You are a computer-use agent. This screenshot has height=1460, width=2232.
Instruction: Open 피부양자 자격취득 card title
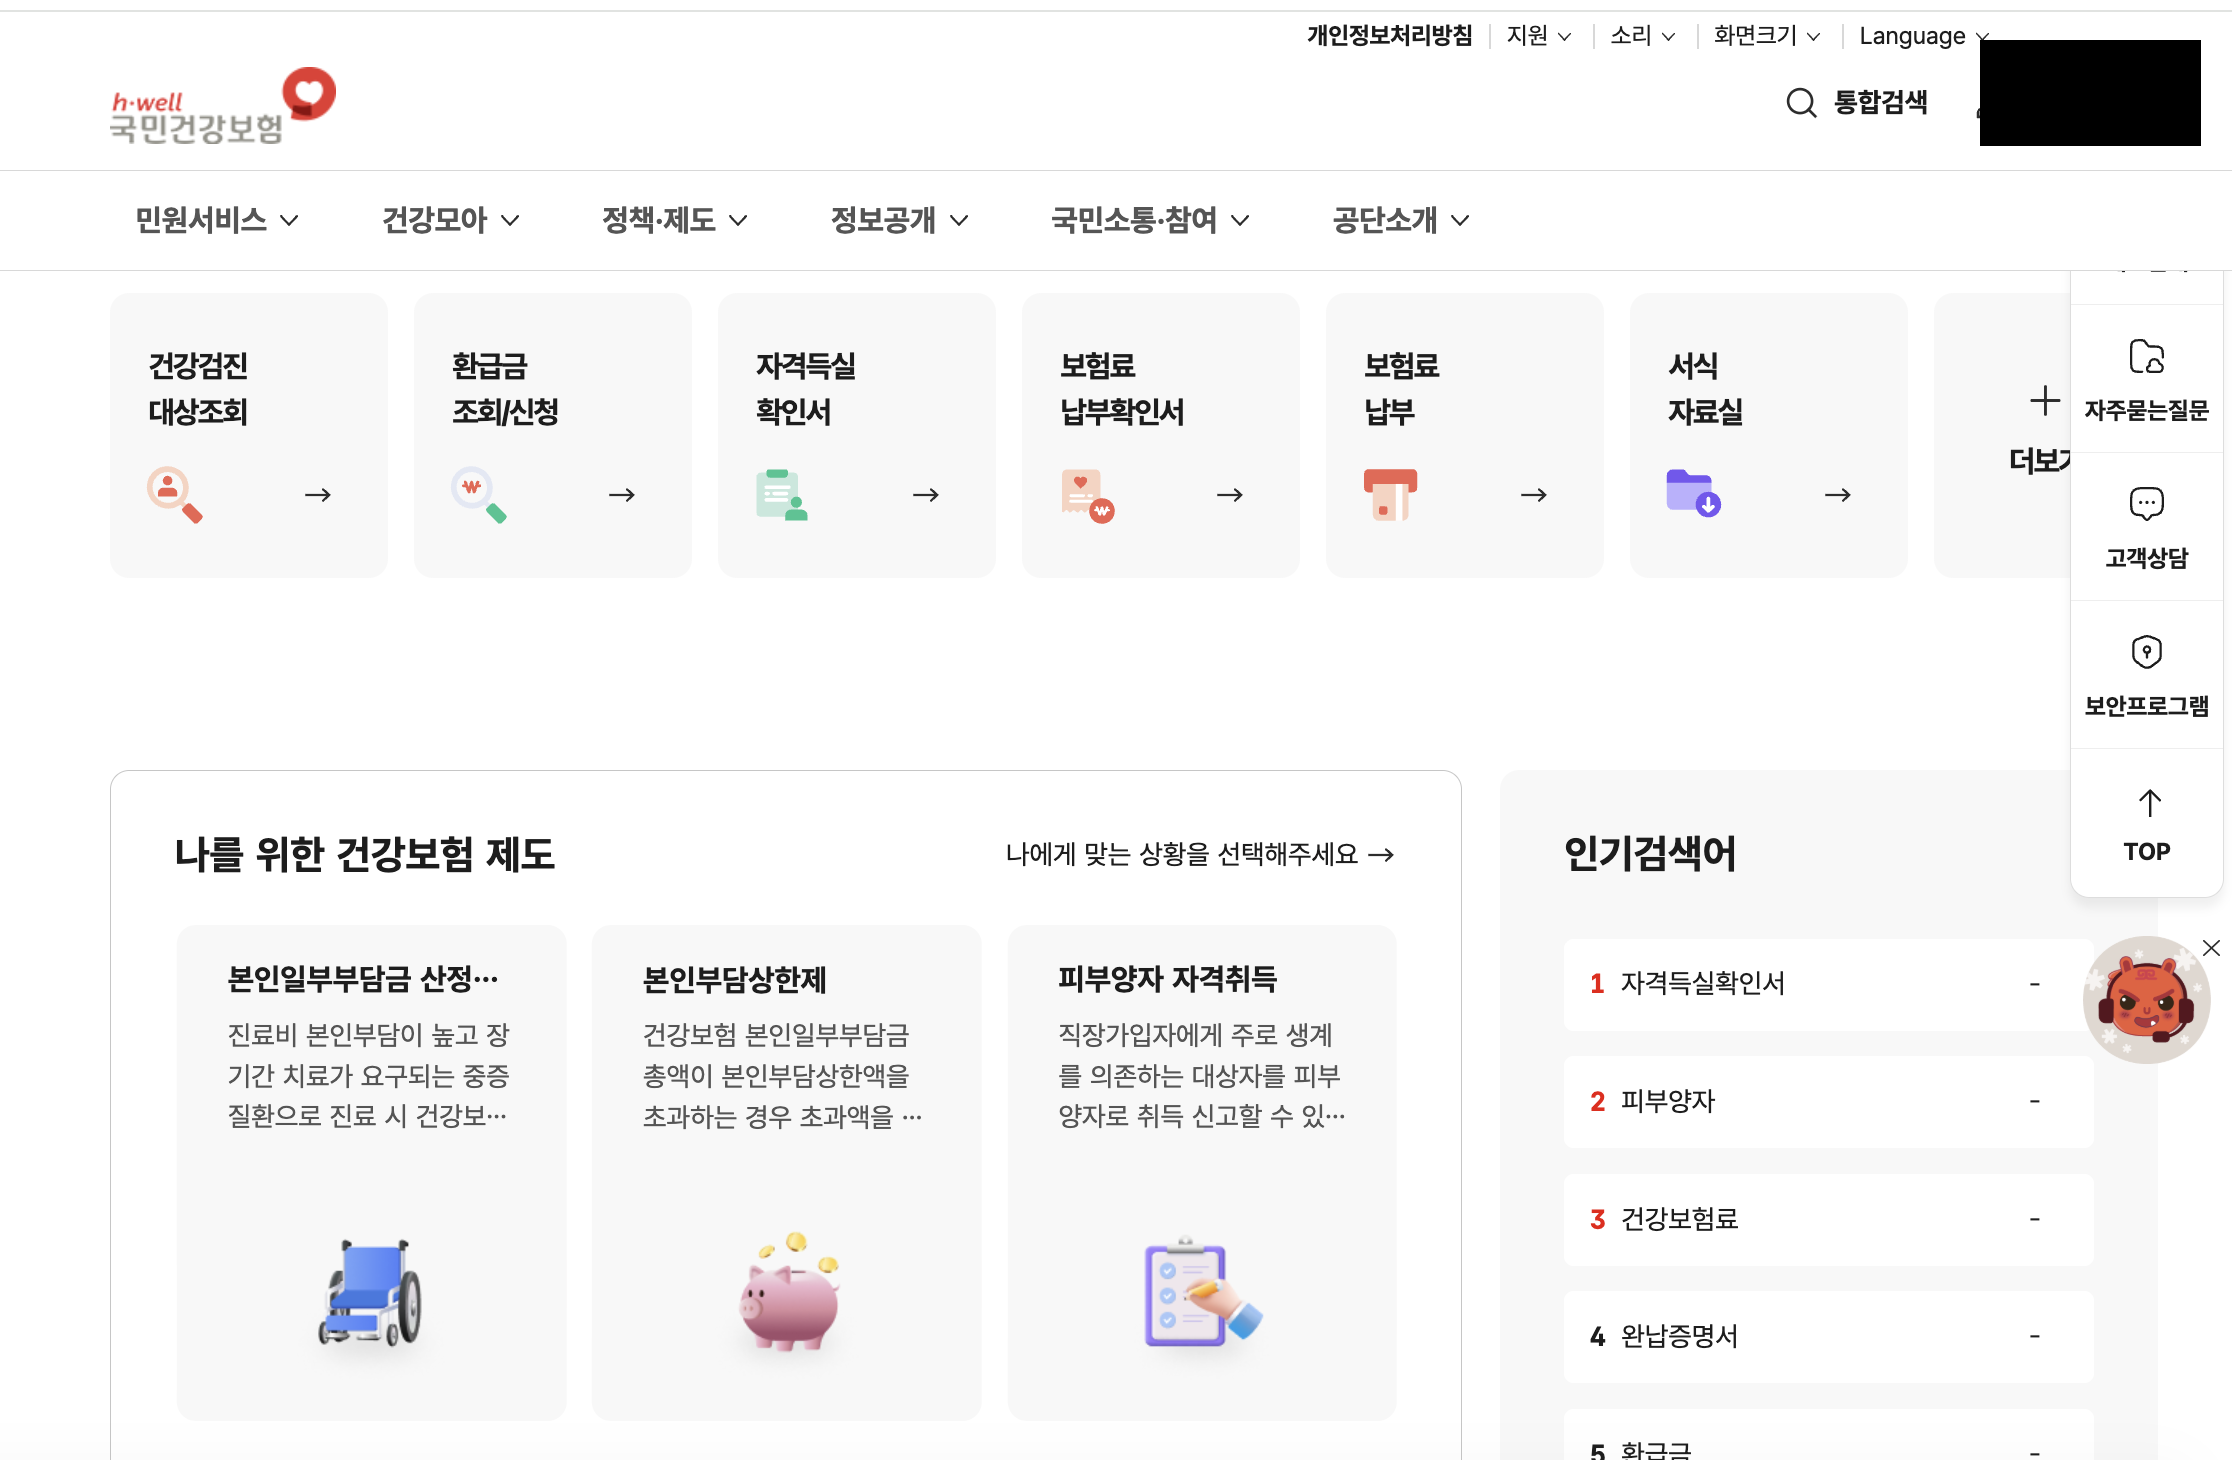(x=1167, y=978)
